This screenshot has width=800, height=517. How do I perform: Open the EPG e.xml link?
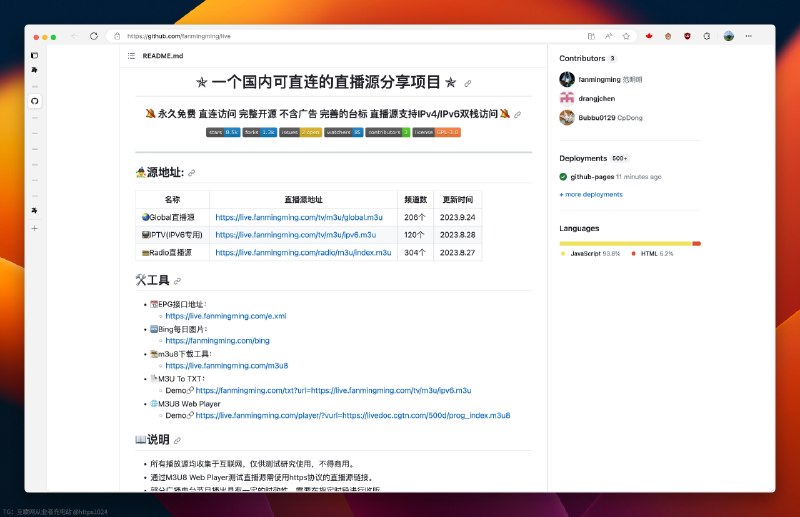(226, 316)
